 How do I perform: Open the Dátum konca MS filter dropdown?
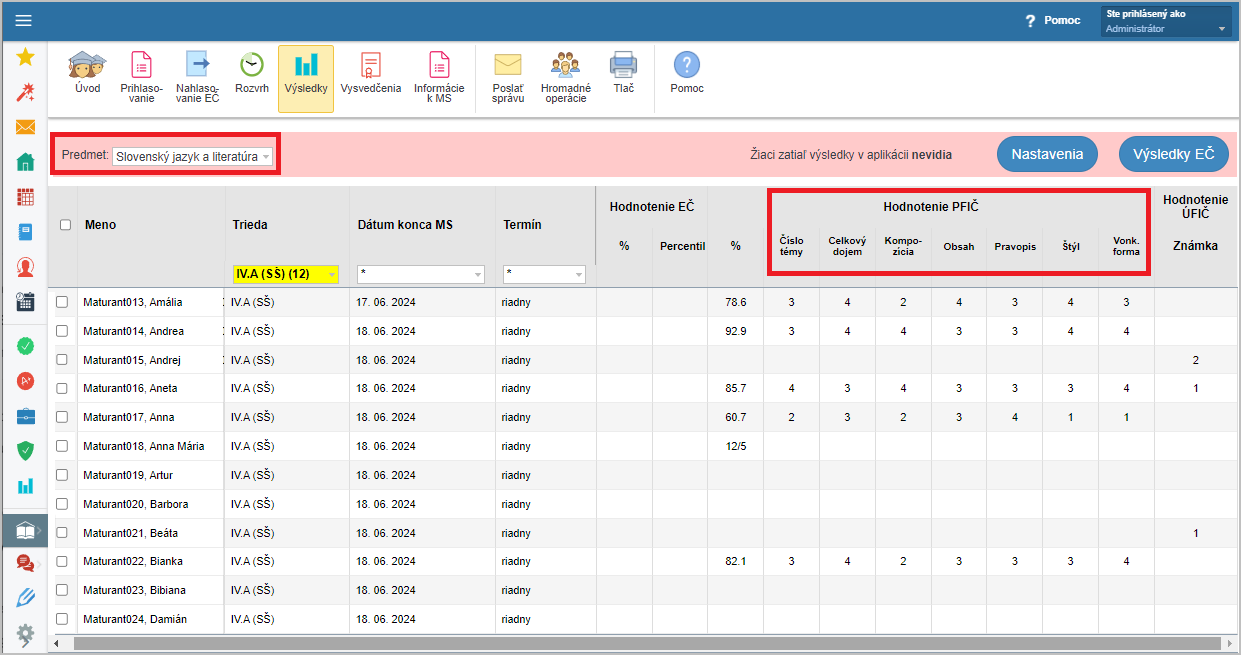pos(421,274)
